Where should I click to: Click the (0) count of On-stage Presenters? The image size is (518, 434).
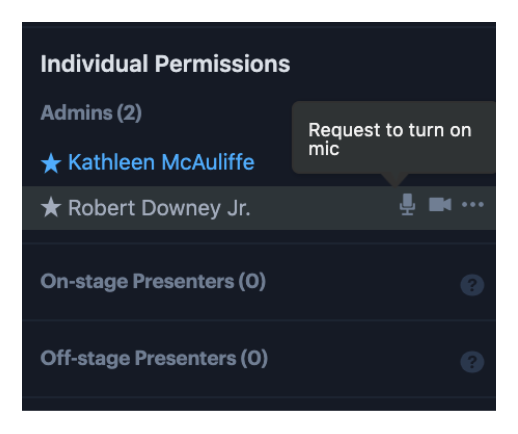[x=252, y=282]
